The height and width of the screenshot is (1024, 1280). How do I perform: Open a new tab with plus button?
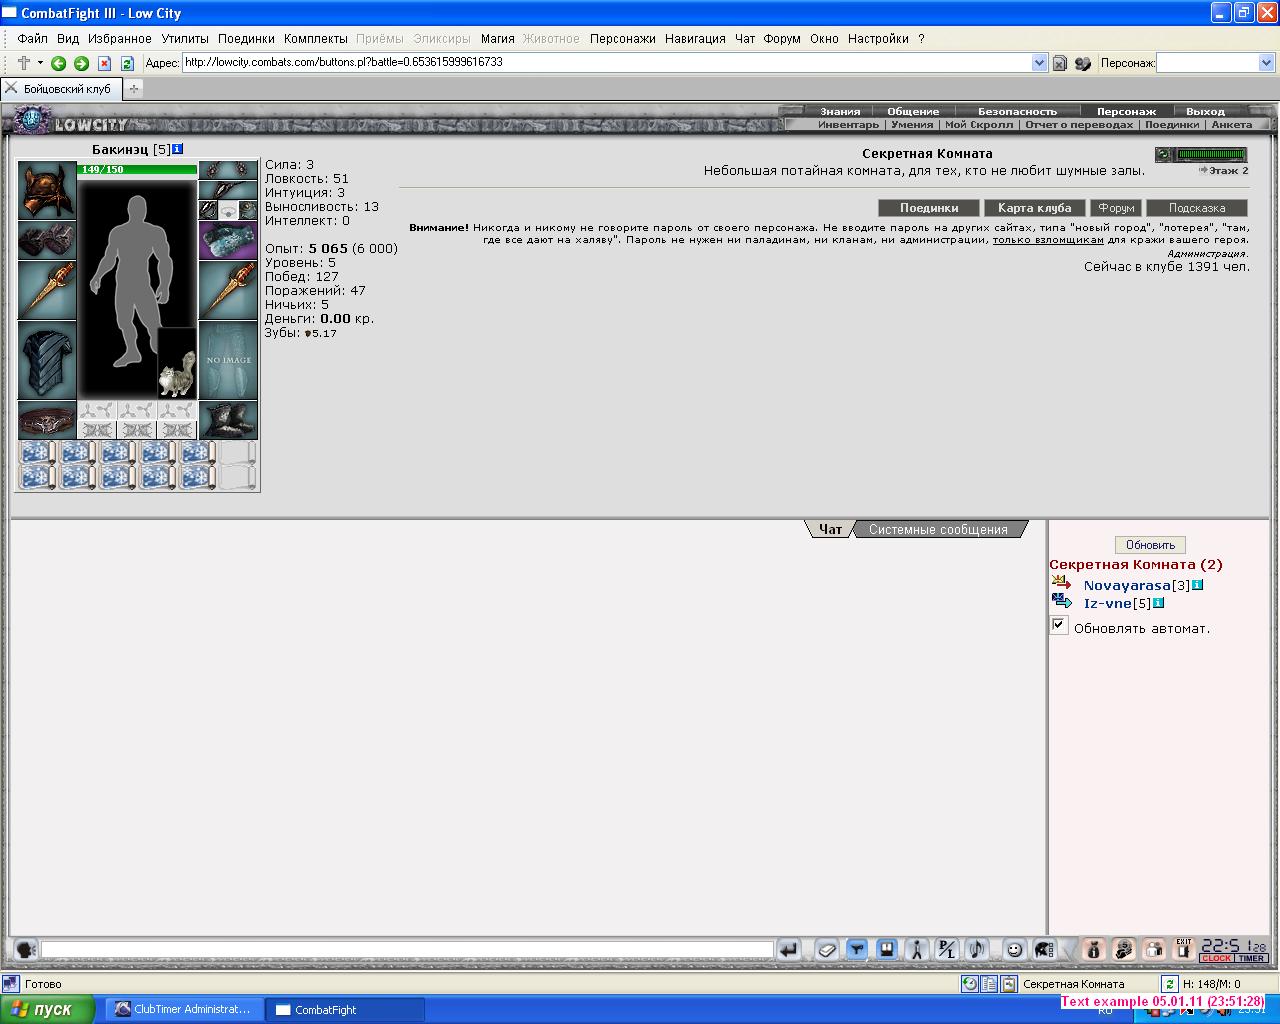coord(134,89)
